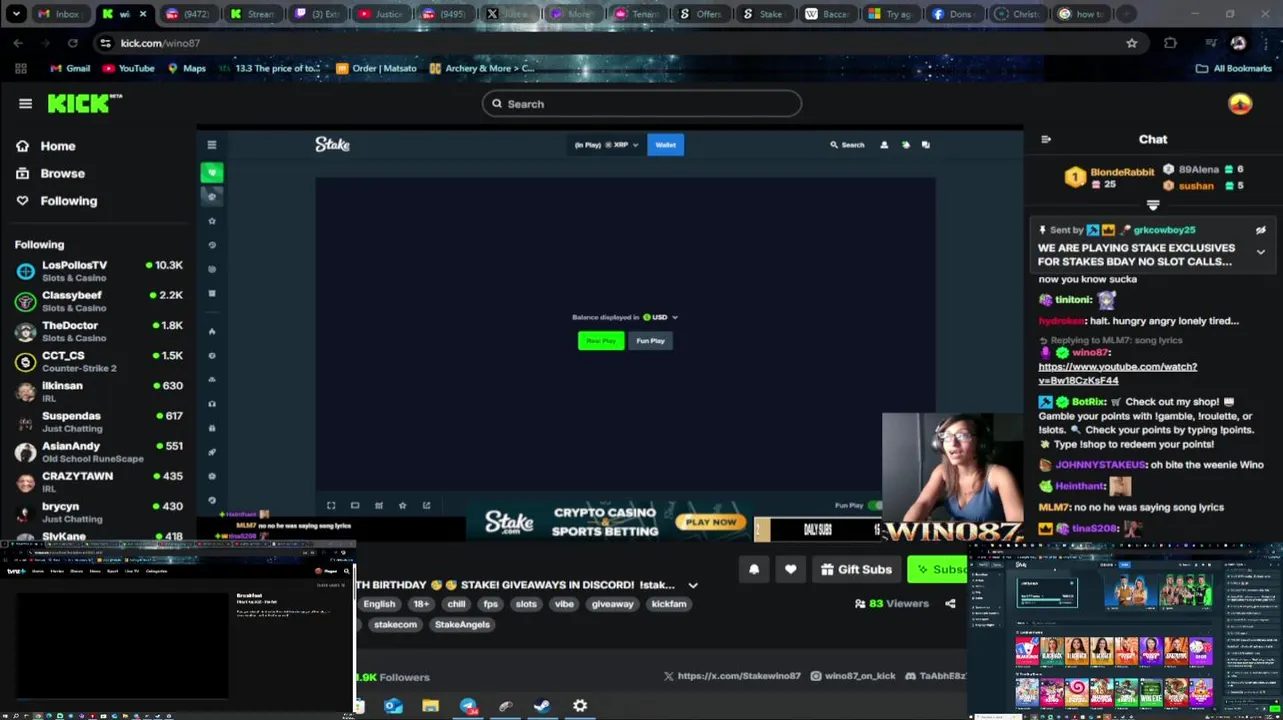Click the giveaway stream tag

[x=612, y=604]
